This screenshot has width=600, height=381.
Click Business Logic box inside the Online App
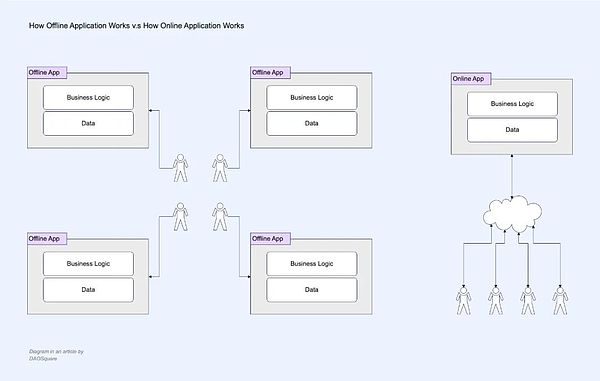512,104
